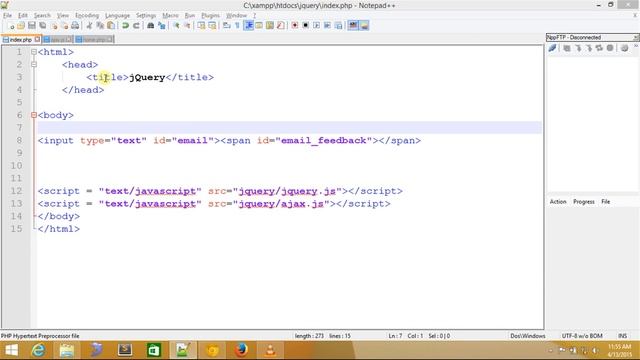
Task: Open the Plugins menu
Action: (211, 16)
